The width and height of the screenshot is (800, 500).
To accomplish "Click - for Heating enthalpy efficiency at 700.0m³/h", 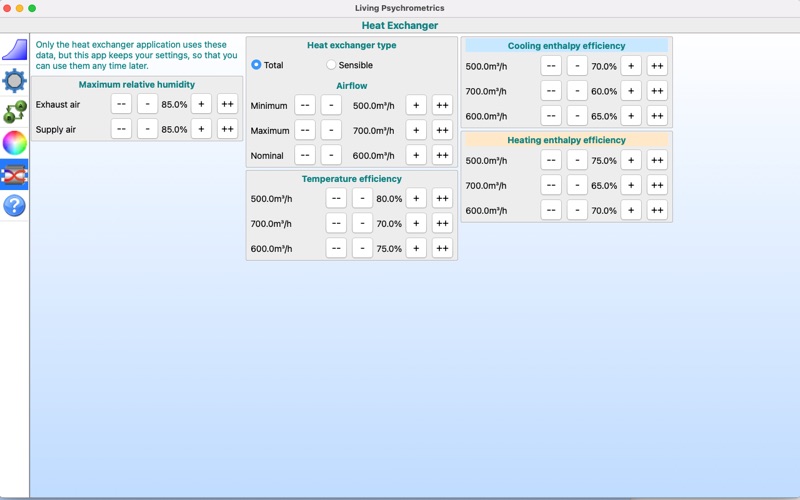I will coord(577,185).
